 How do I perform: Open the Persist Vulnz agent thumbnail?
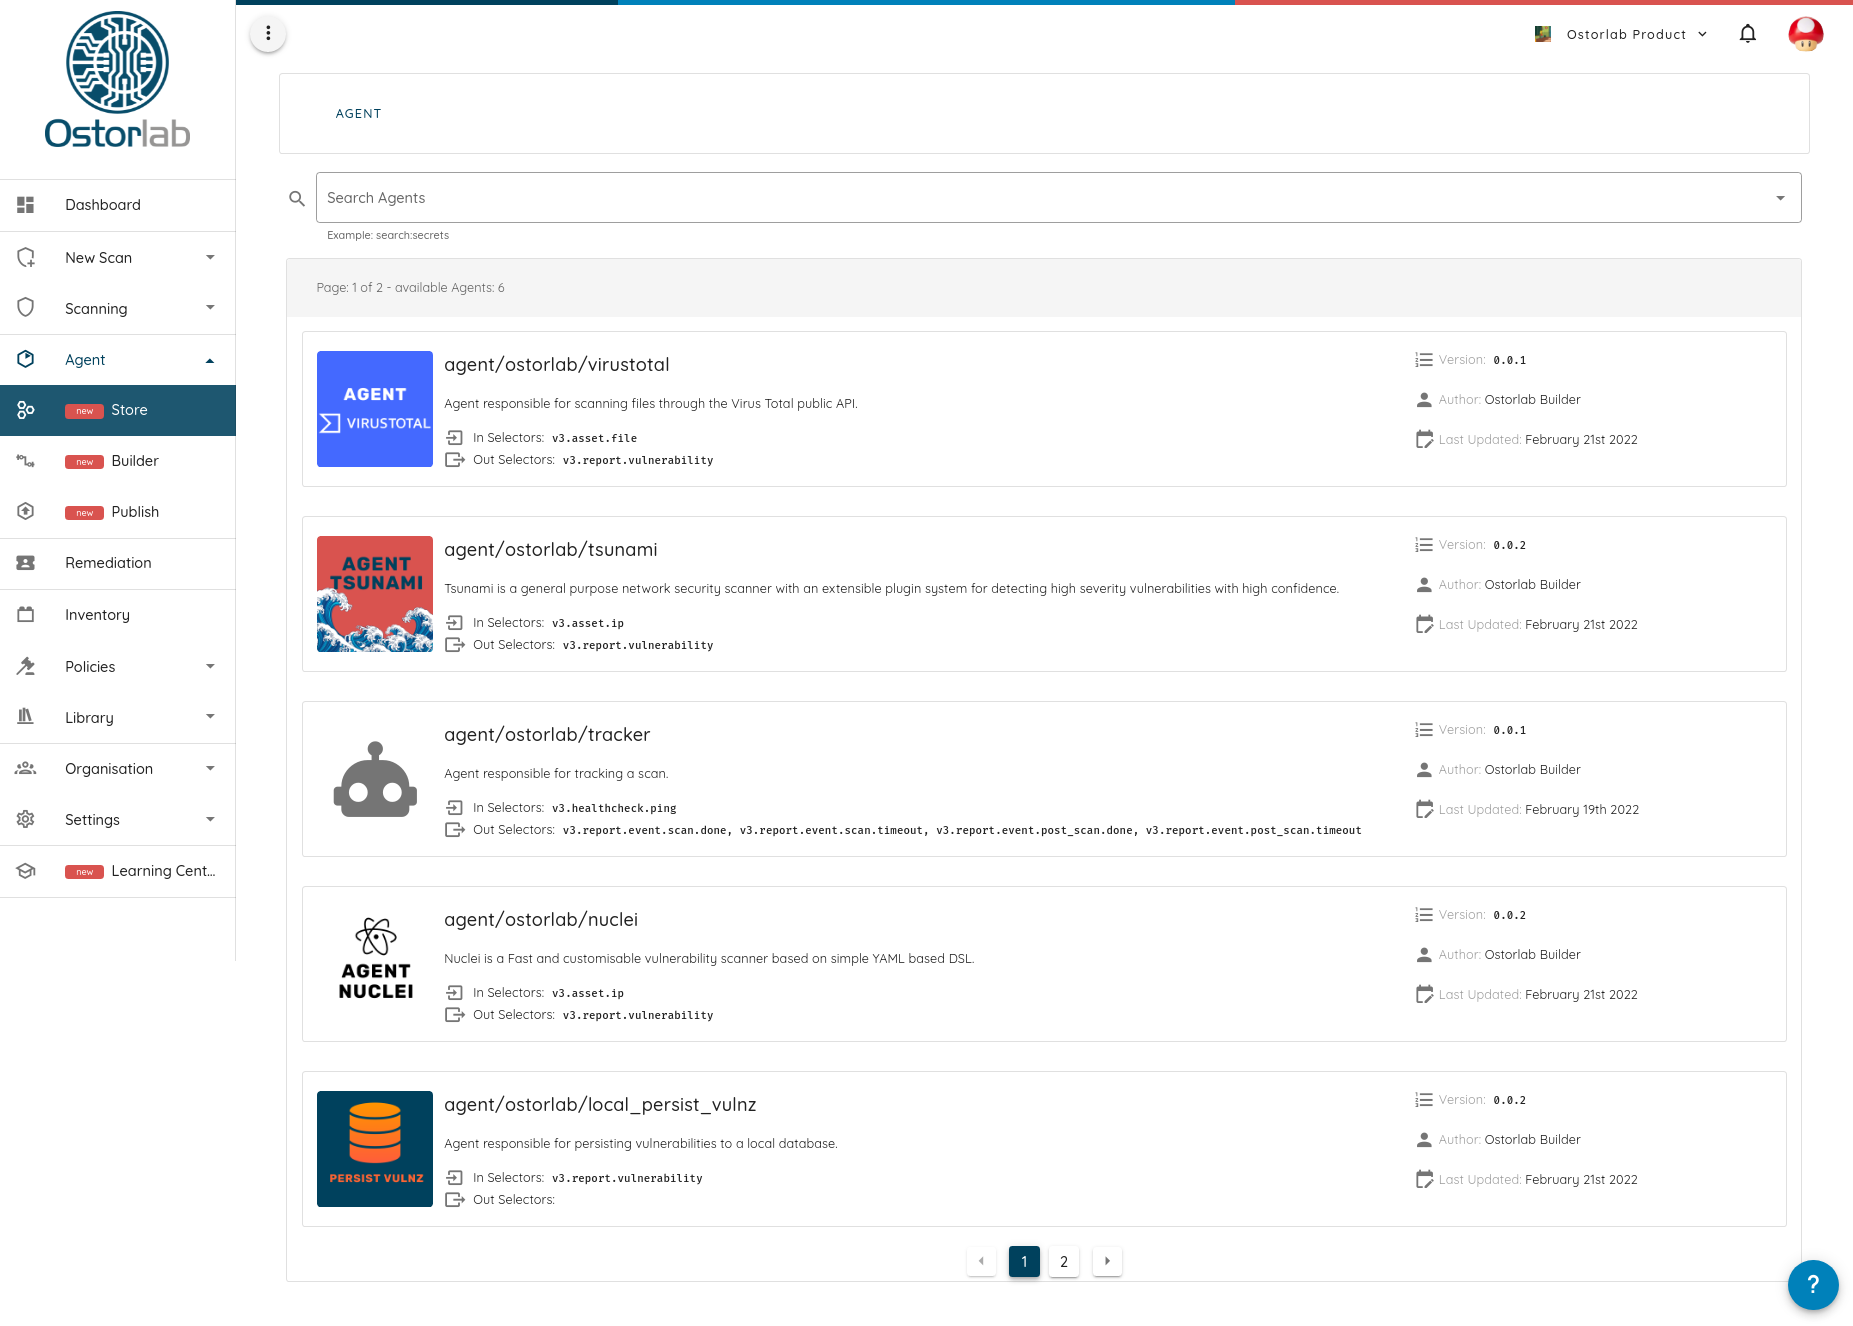(x=375, y=1149)
